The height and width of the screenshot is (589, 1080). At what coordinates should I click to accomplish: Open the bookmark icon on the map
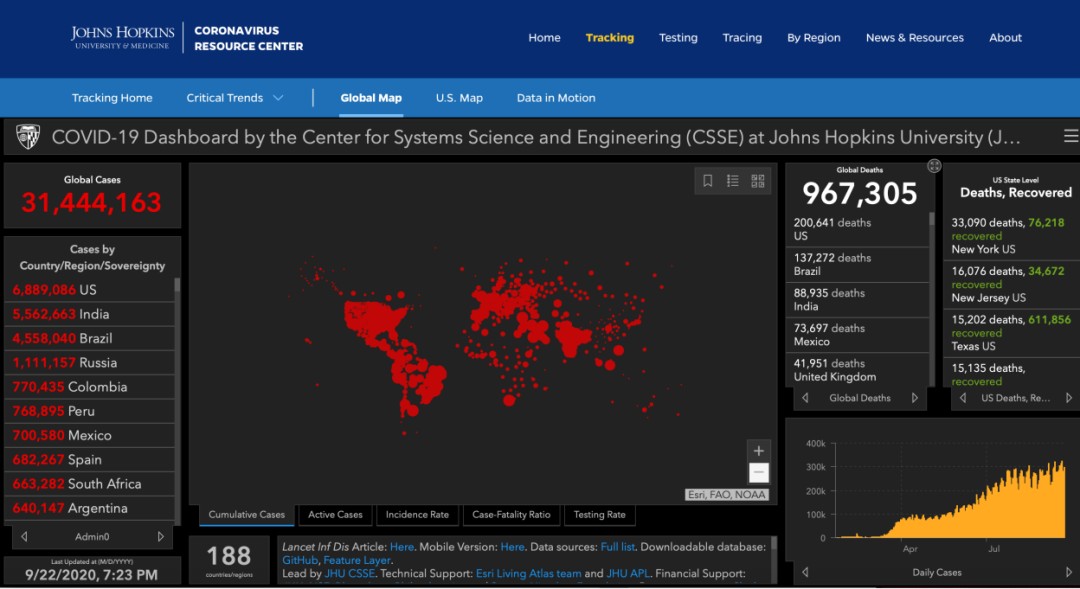707,180
